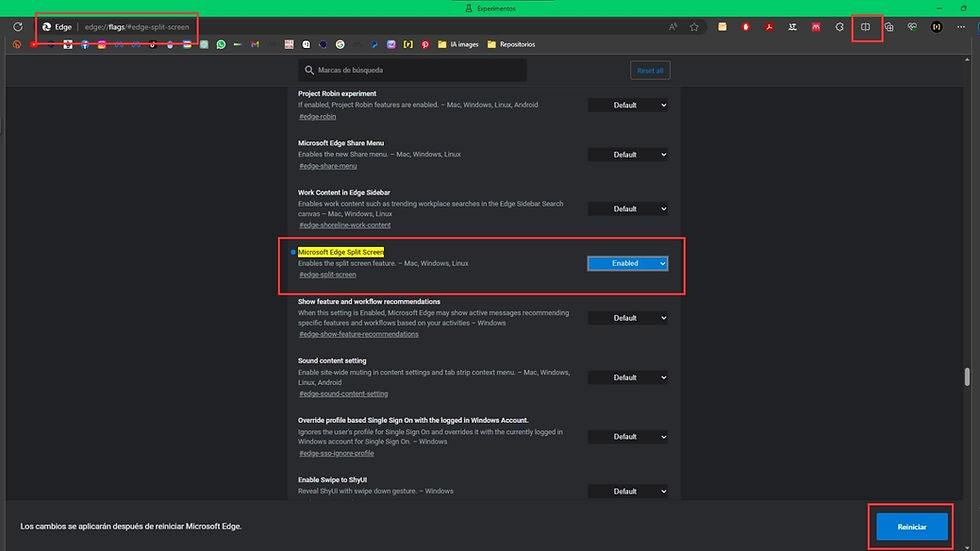Click the Enable Swipe to ShyUI title

(332, 480)
